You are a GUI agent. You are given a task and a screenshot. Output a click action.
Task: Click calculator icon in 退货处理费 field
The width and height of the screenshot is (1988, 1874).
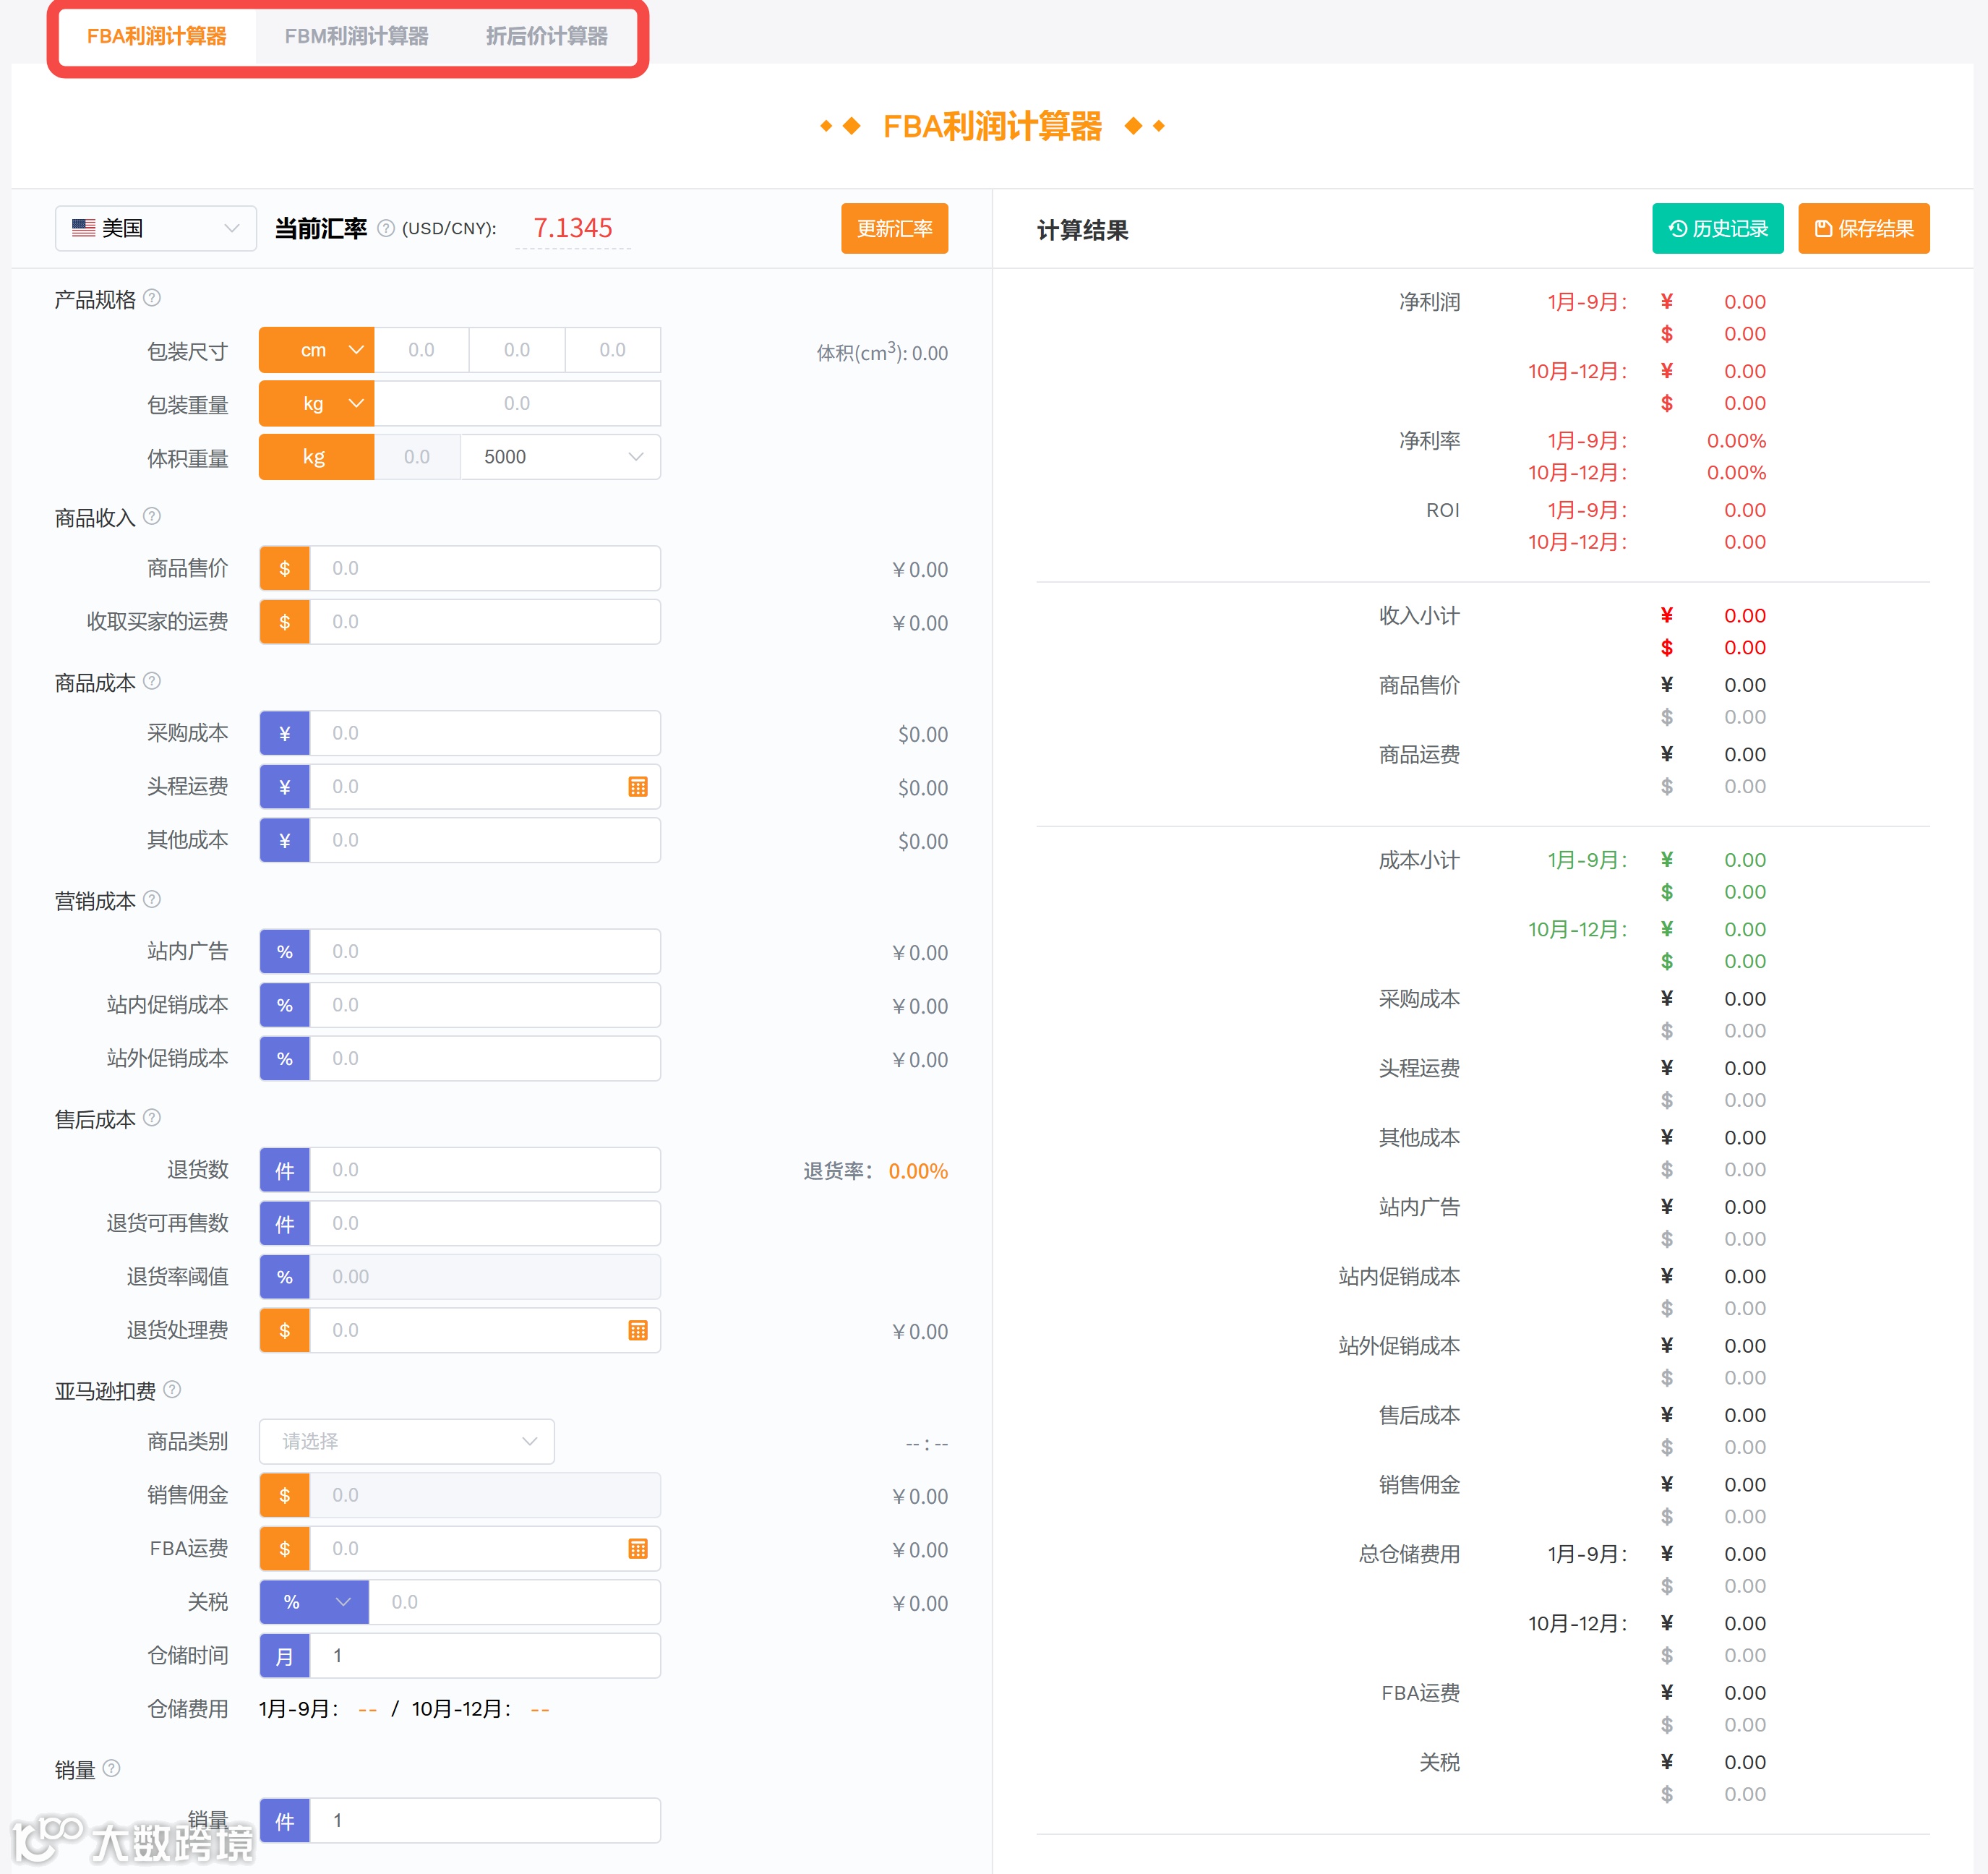[637, 1330]
